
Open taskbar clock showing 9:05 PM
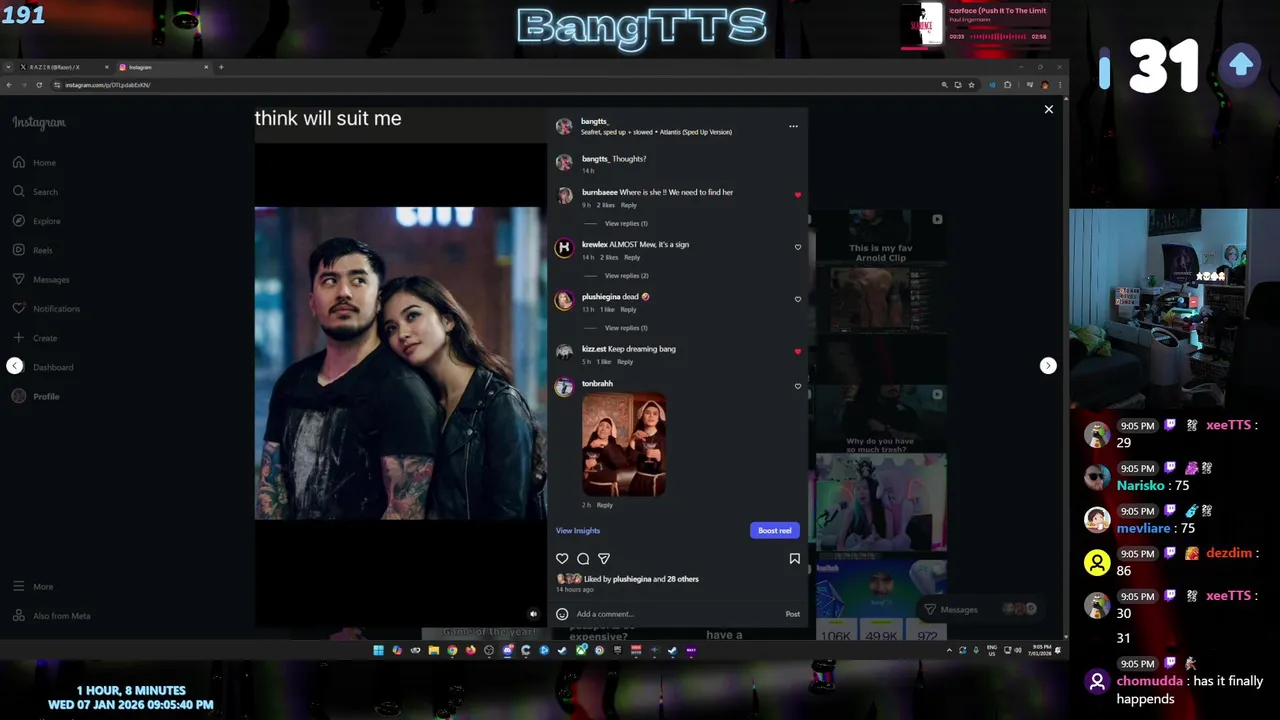(1039, 650)
